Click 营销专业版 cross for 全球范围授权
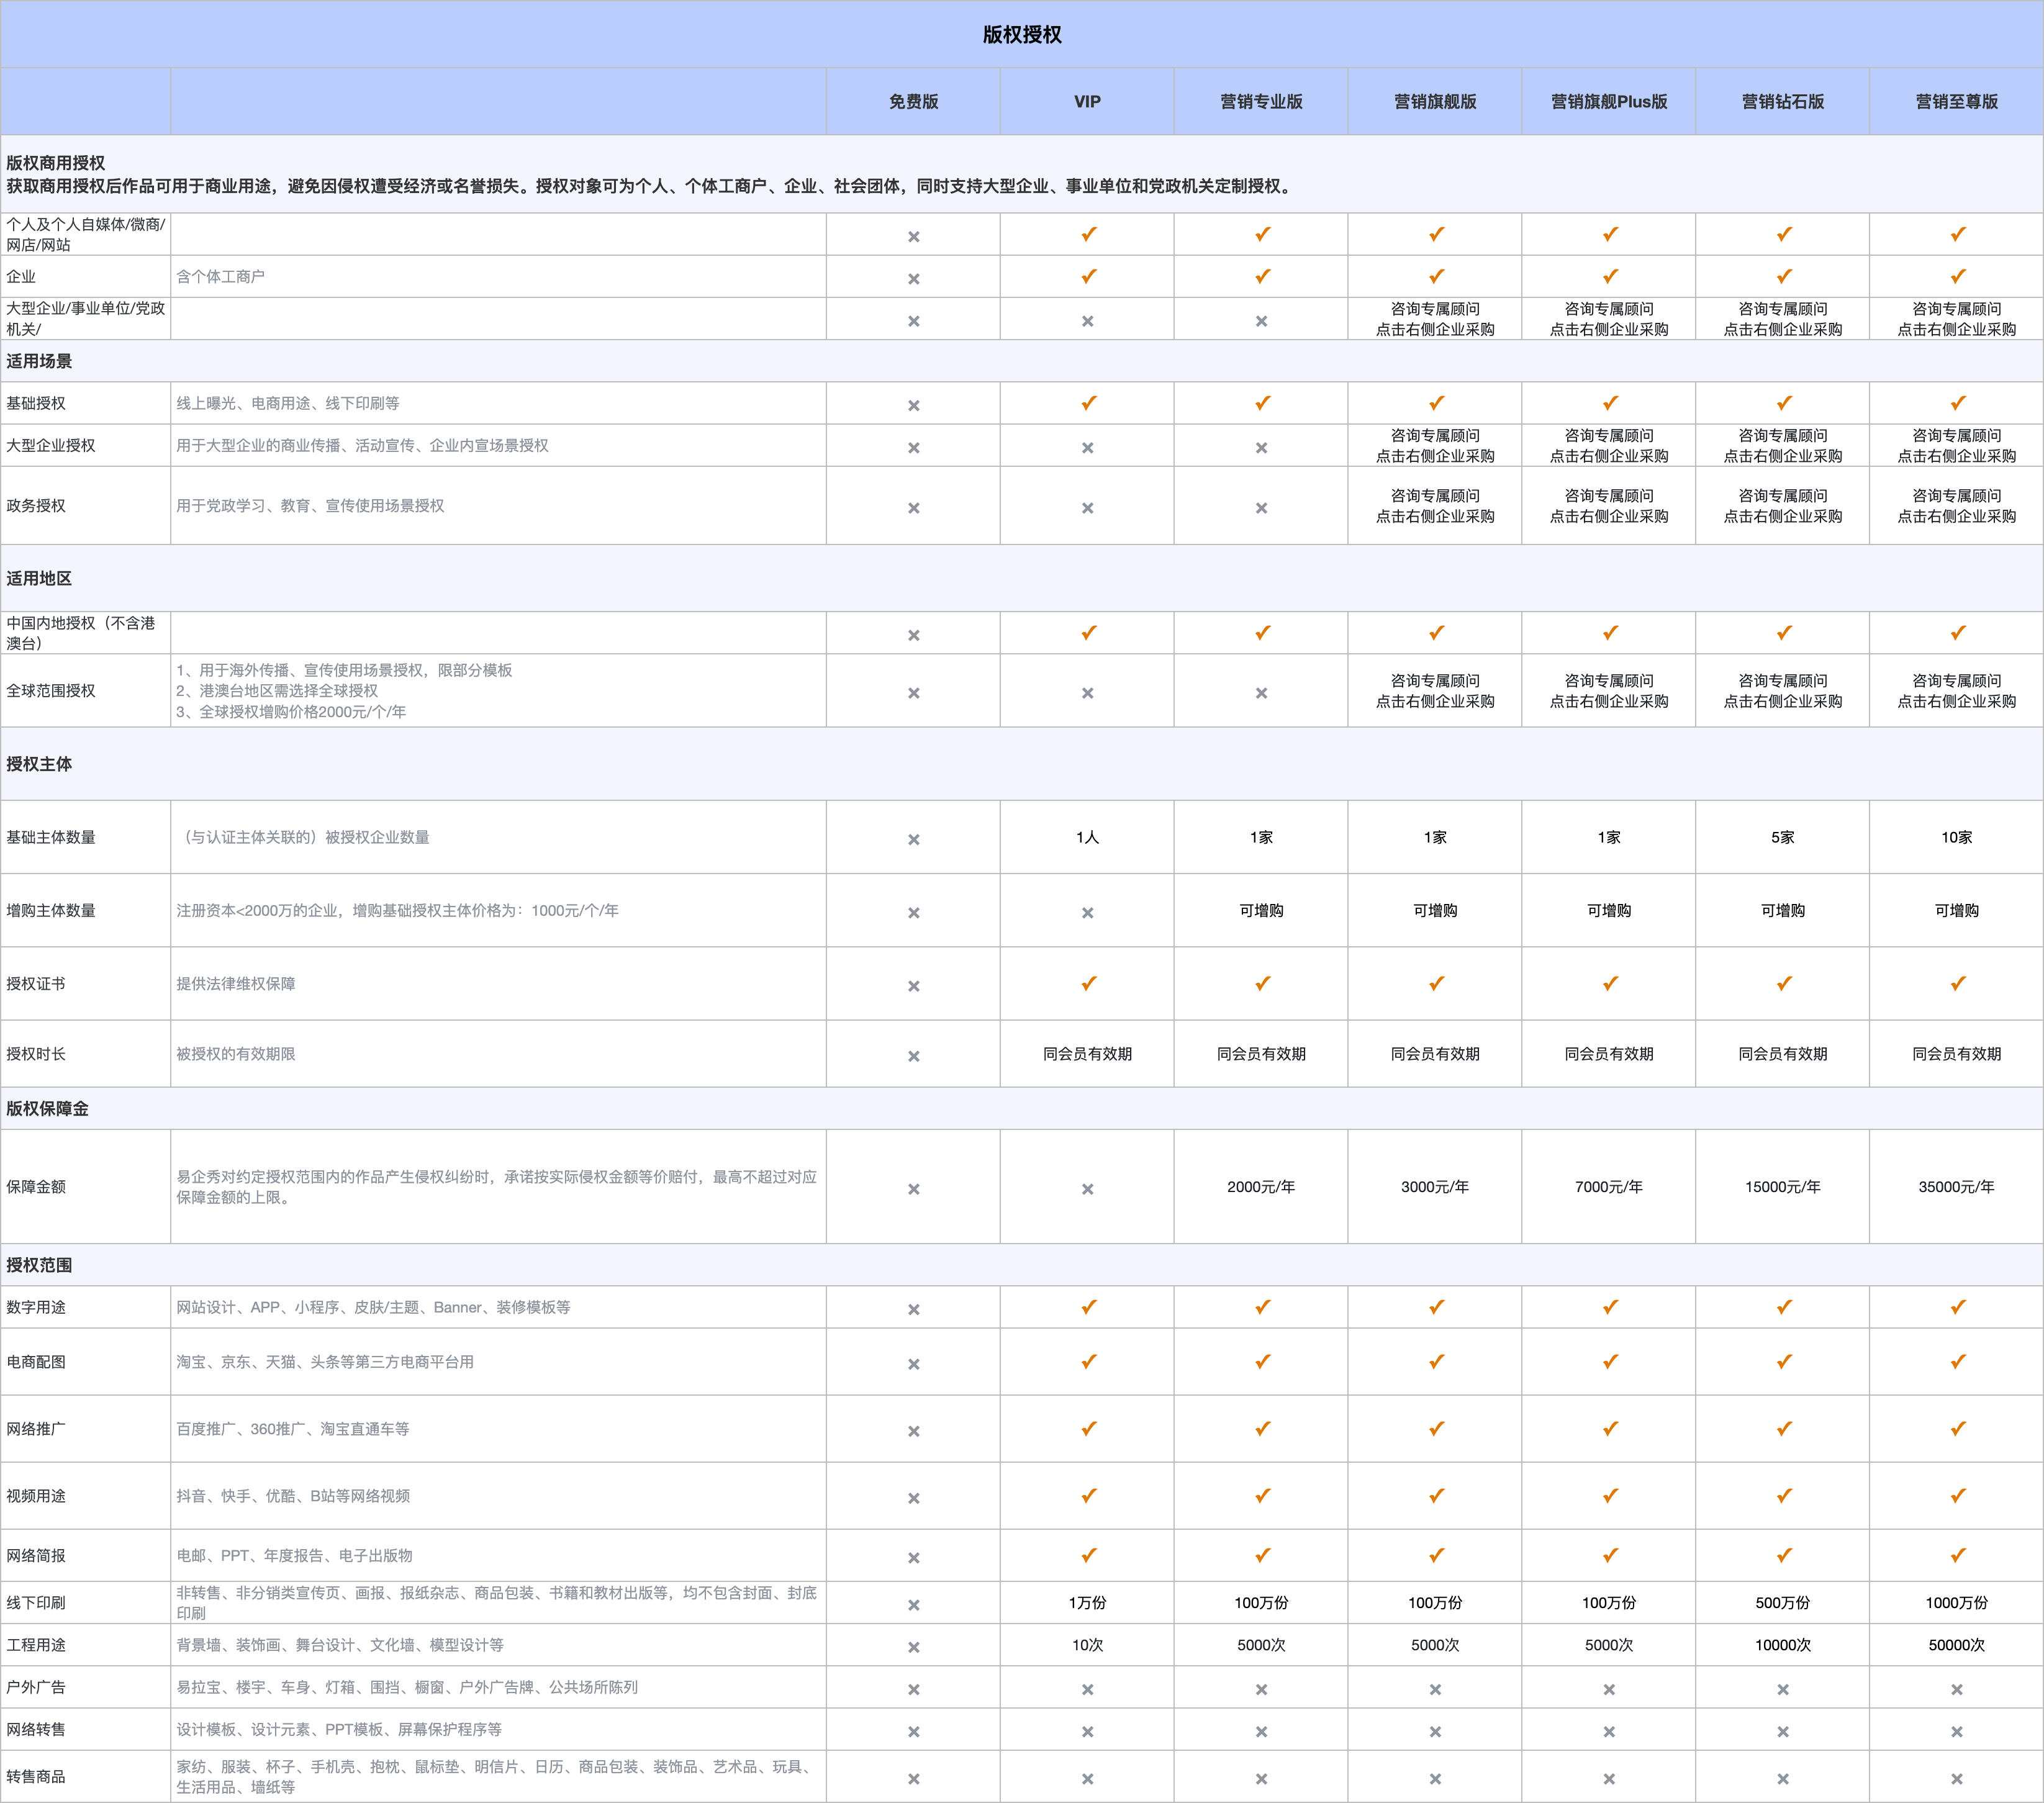The height and width of the screenshot is (1803, 2044). [1261, 692]
